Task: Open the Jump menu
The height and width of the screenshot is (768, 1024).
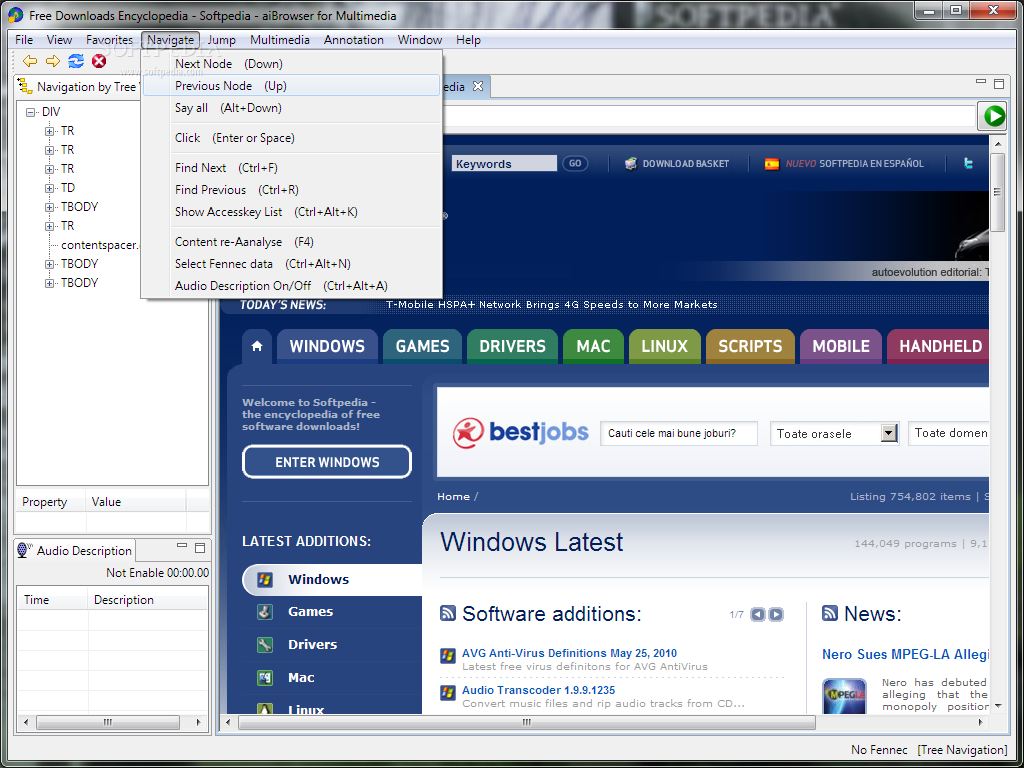Action: pos(221,40)
